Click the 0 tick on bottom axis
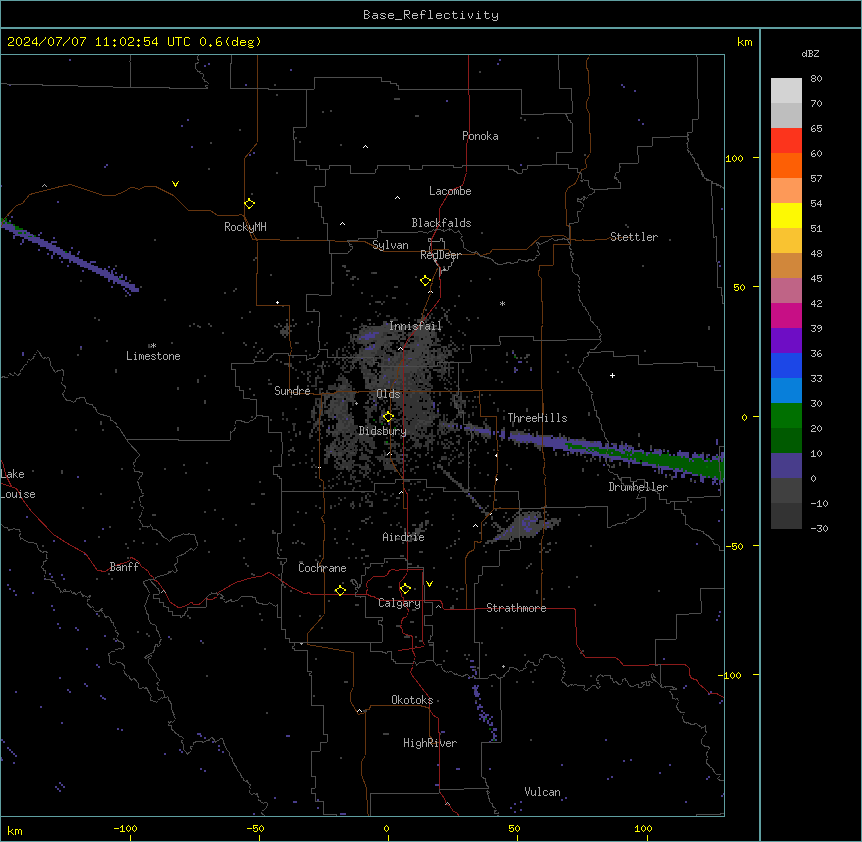The height and width of the screenshot is (842, 862). click(x=386, y=828)
